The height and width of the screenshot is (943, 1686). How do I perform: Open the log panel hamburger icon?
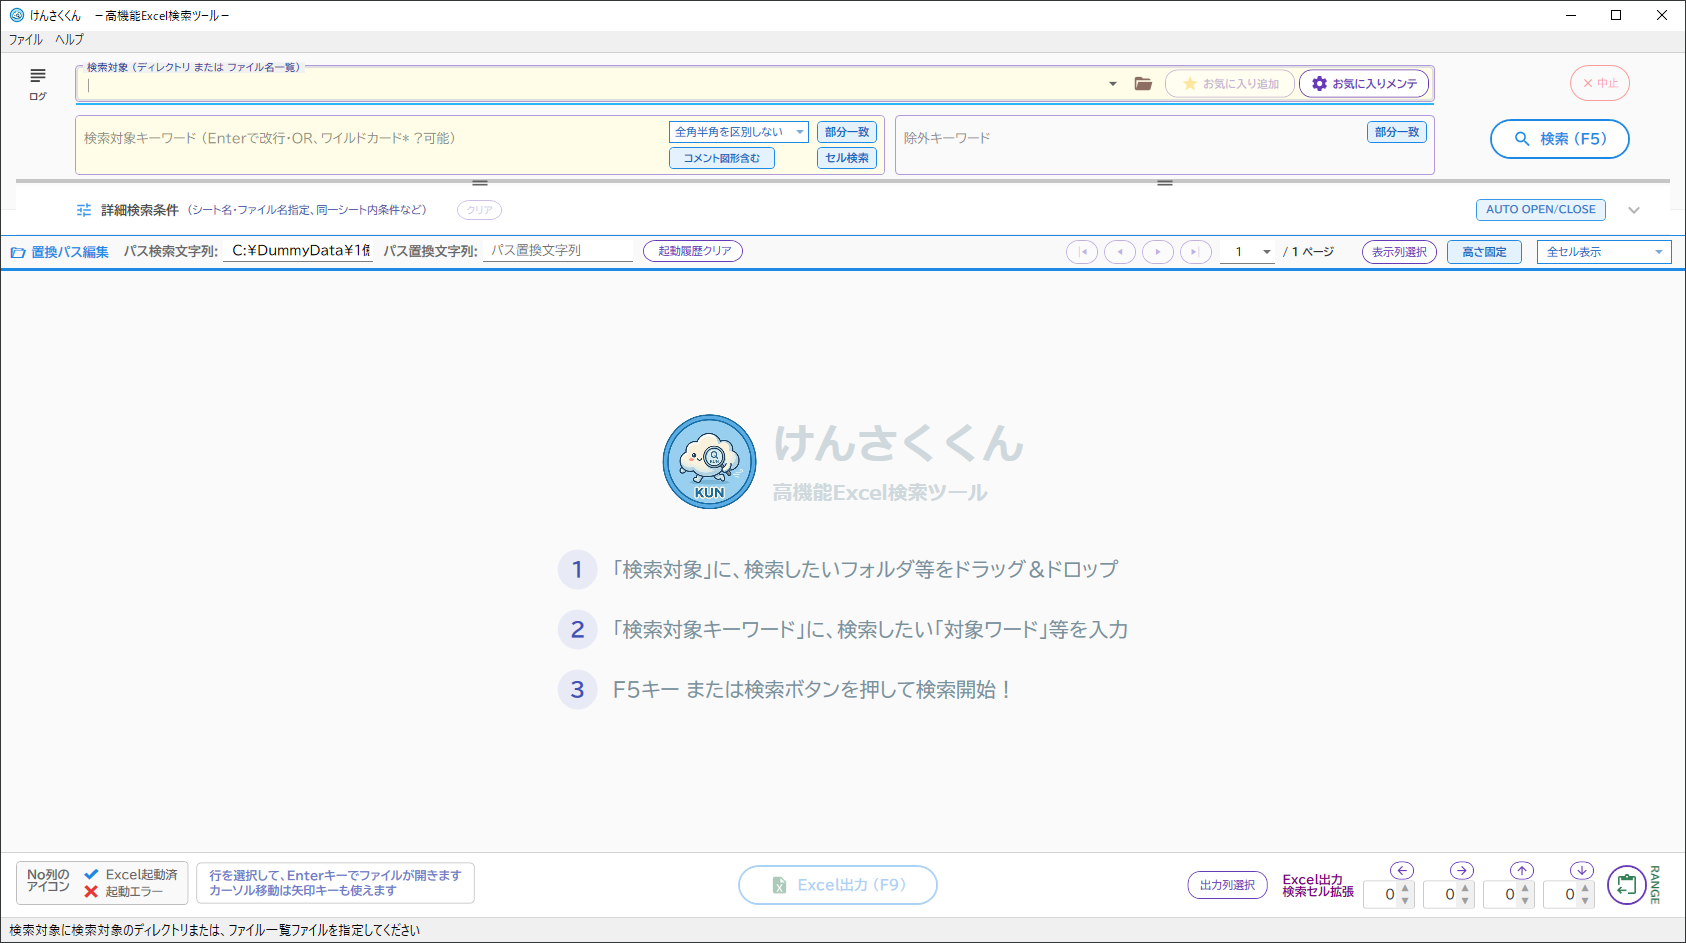tap(38, 76)
